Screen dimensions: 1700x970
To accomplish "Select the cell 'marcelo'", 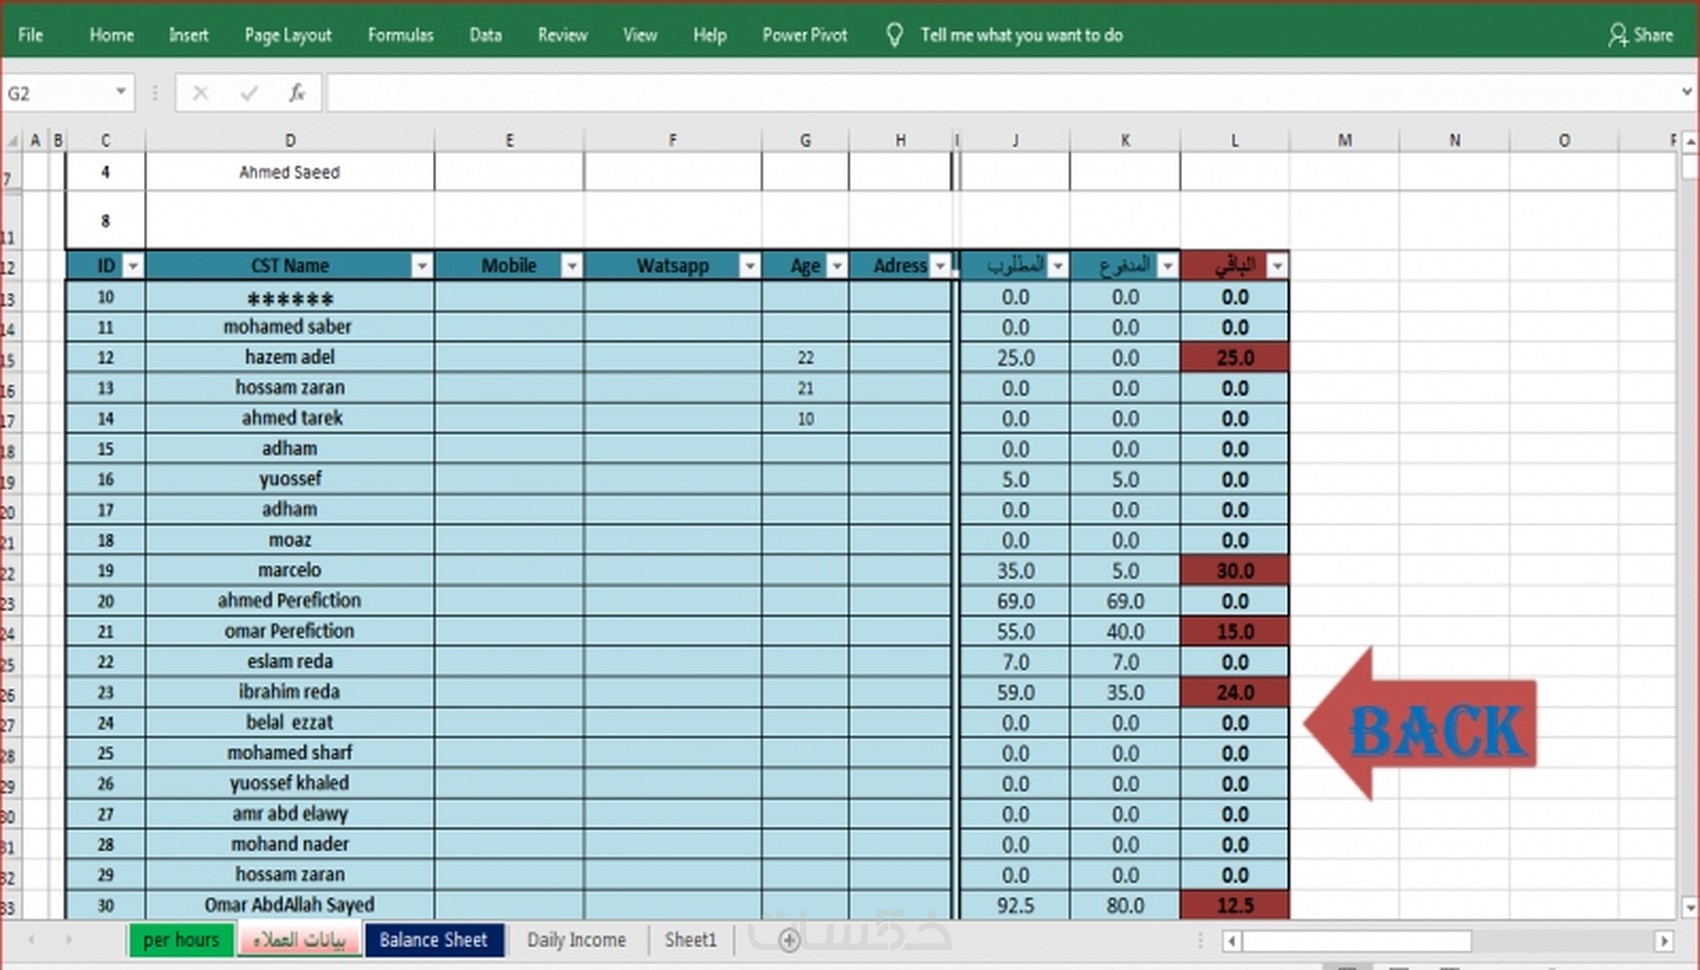I will click(x=290, y=570).
